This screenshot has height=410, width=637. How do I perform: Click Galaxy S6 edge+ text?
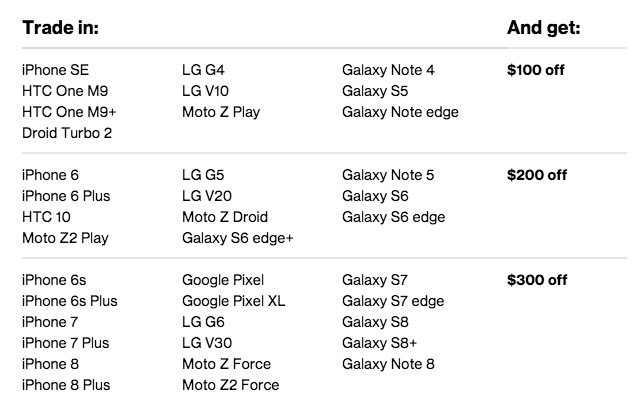click(x=237, y=238)
